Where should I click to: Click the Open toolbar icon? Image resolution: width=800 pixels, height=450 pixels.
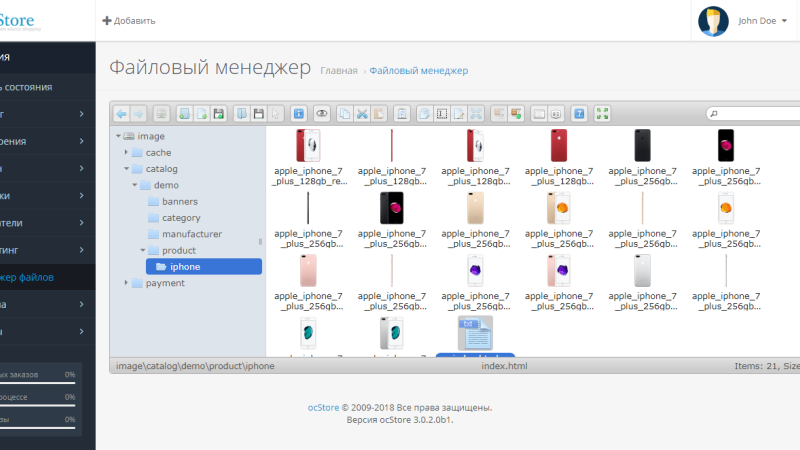point(242,114)
